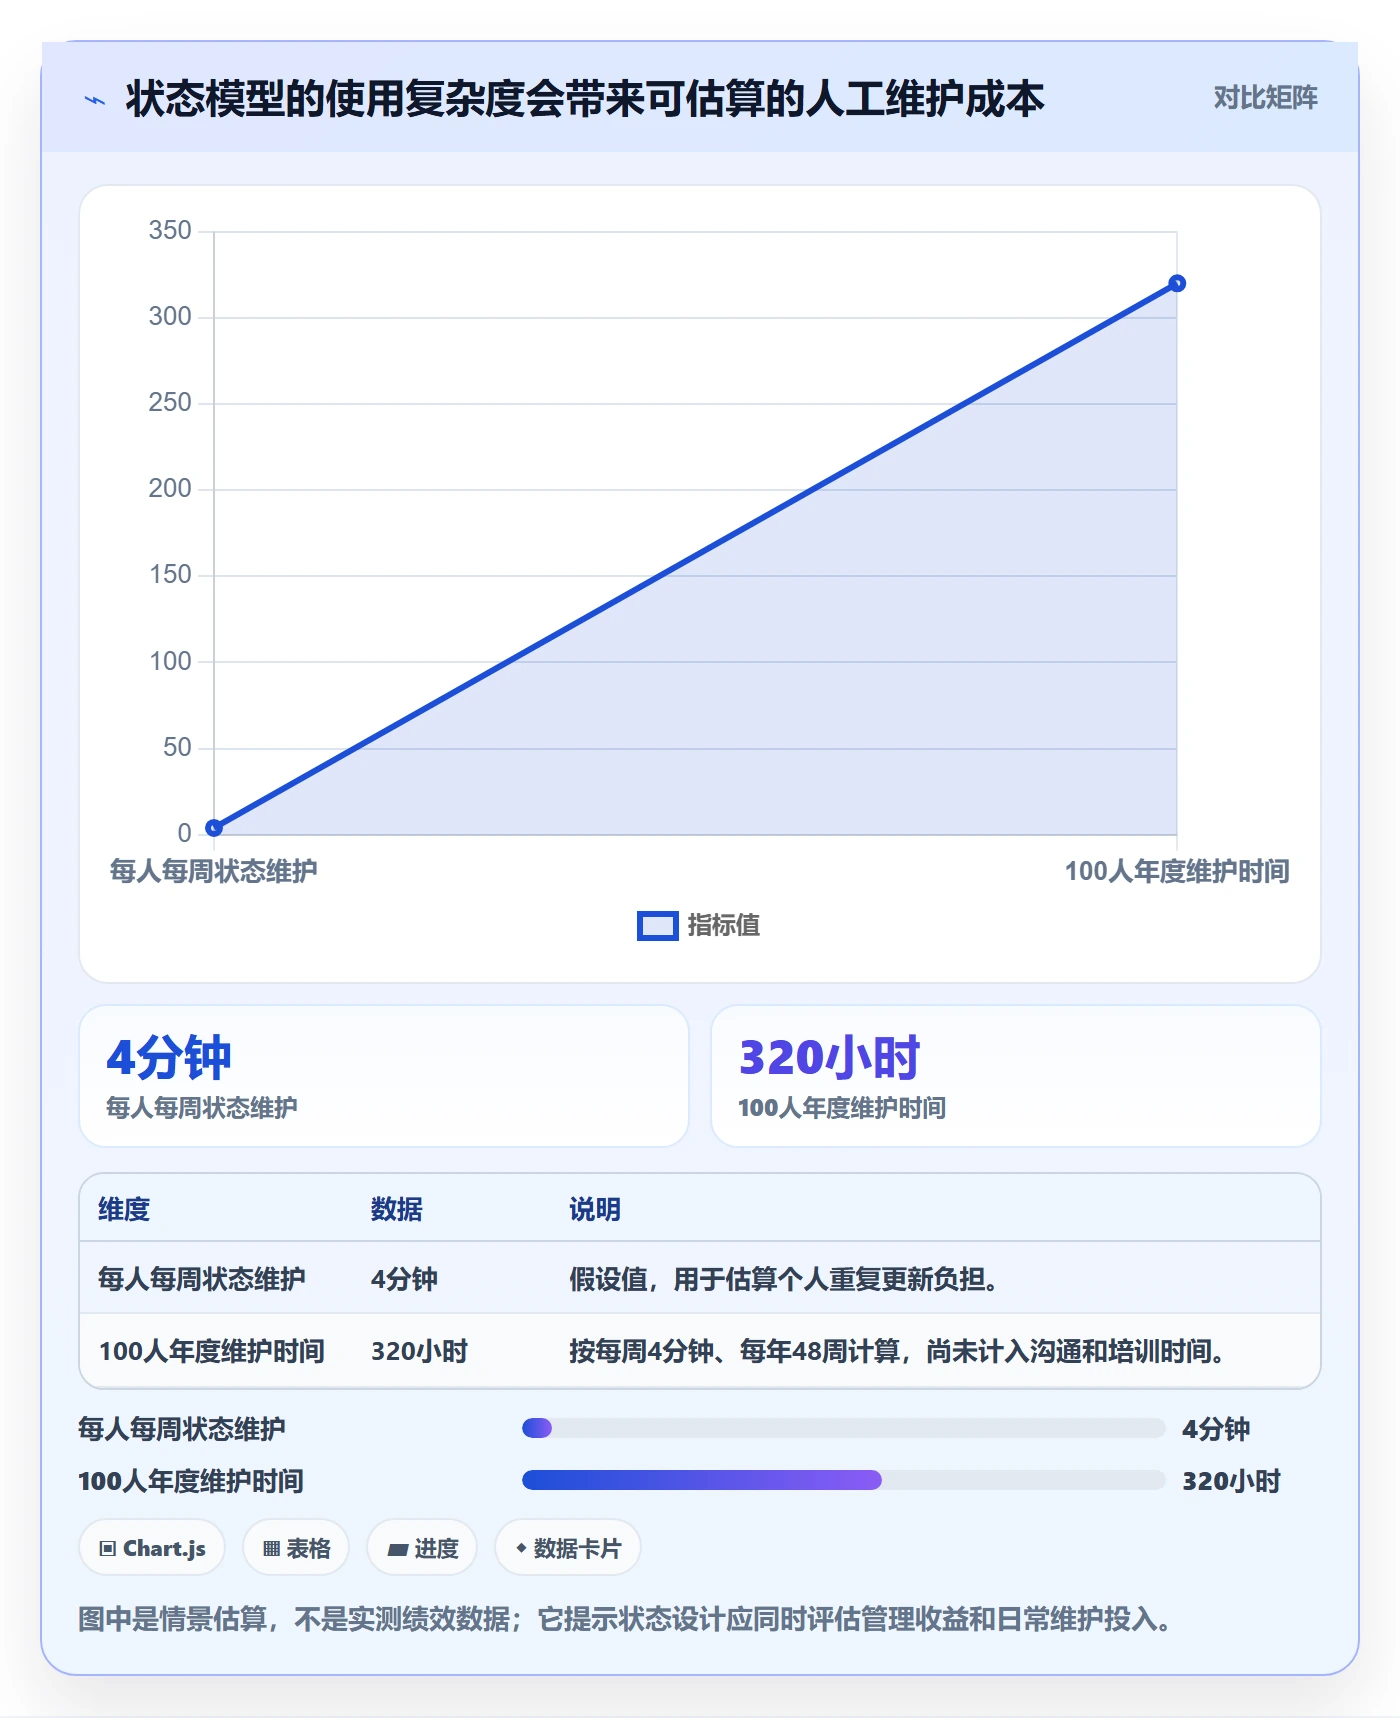The image size is (1400, 1718).
Task: Click table cell 每人每周状态维护
Action: tap(202, 1279)
